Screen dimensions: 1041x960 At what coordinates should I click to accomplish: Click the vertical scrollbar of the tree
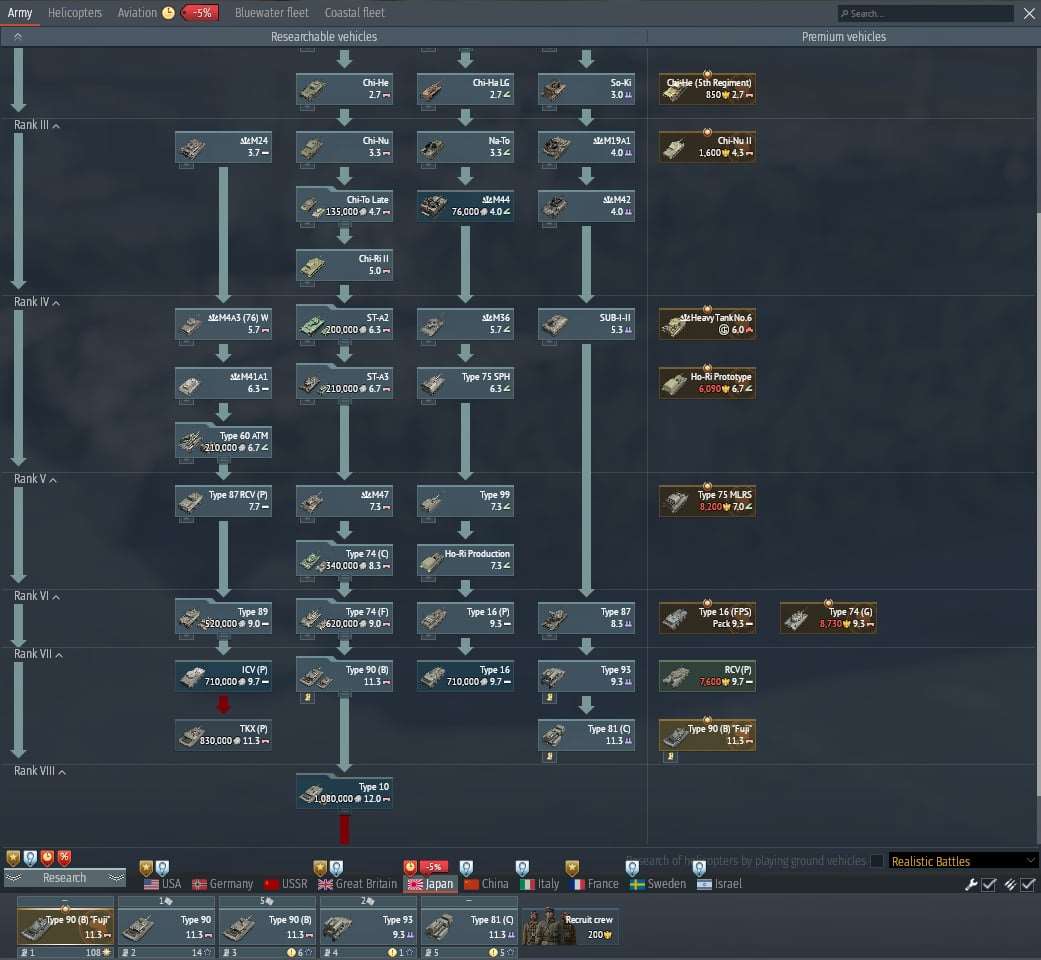click(x=1037, y=505)
